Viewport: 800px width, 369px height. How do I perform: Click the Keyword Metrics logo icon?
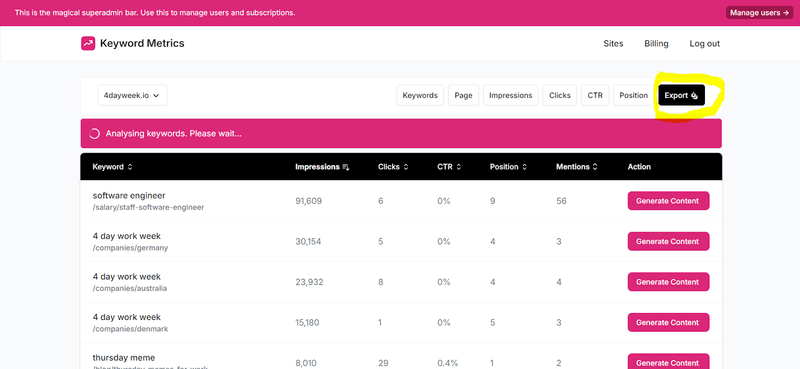point(88,43)
